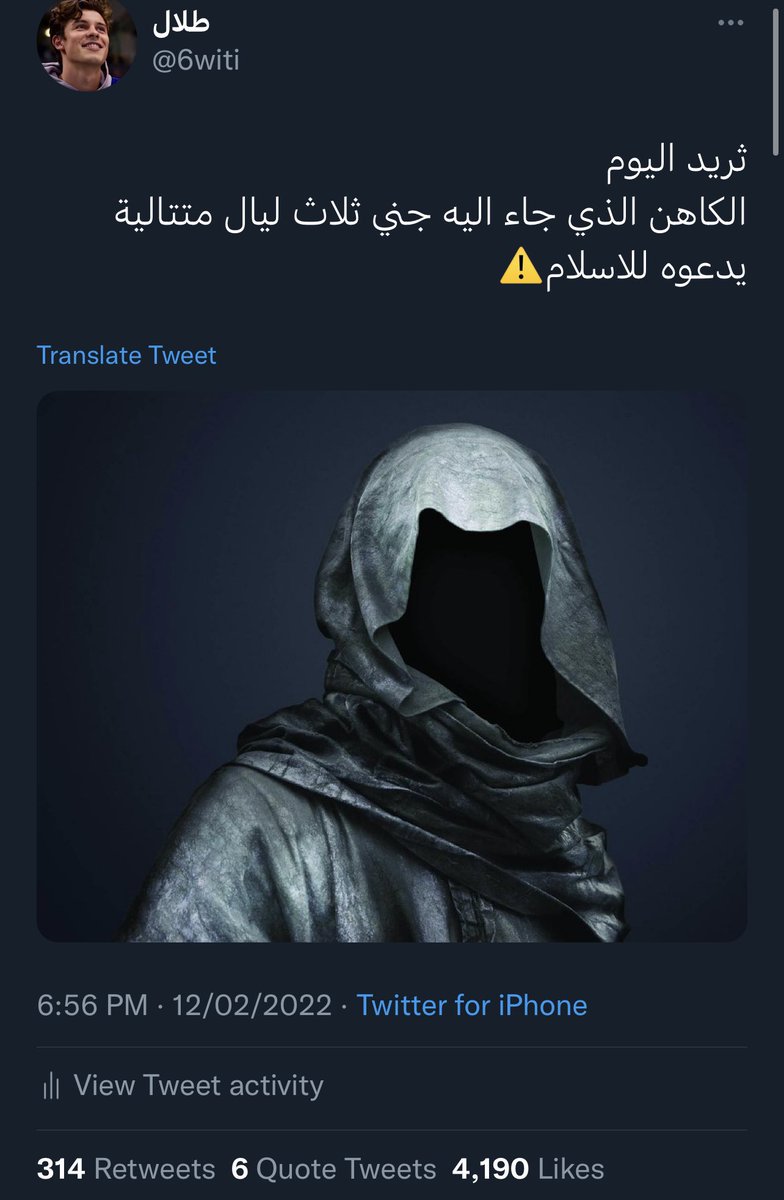Tap the 6:56 PM timestamp
This screenshot has height=1200, width=784.
point(92,1005)
